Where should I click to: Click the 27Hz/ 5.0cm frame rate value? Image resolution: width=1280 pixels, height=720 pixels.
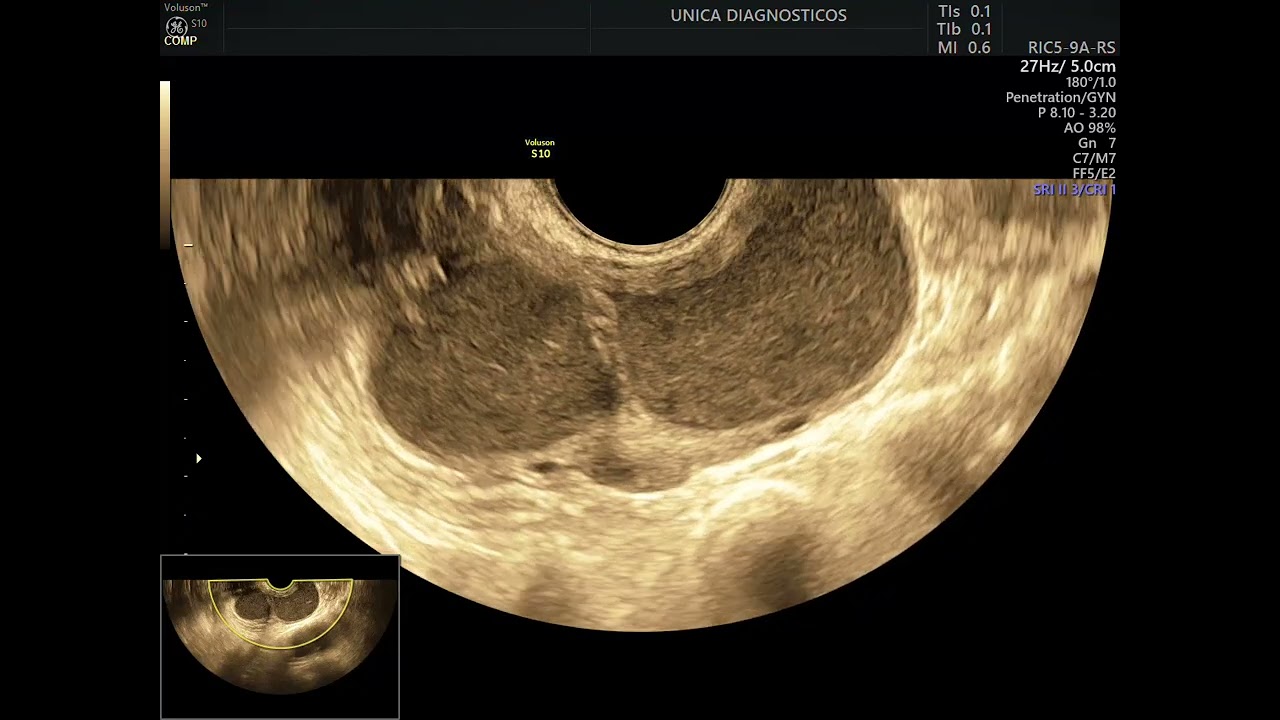(1067, 66)
